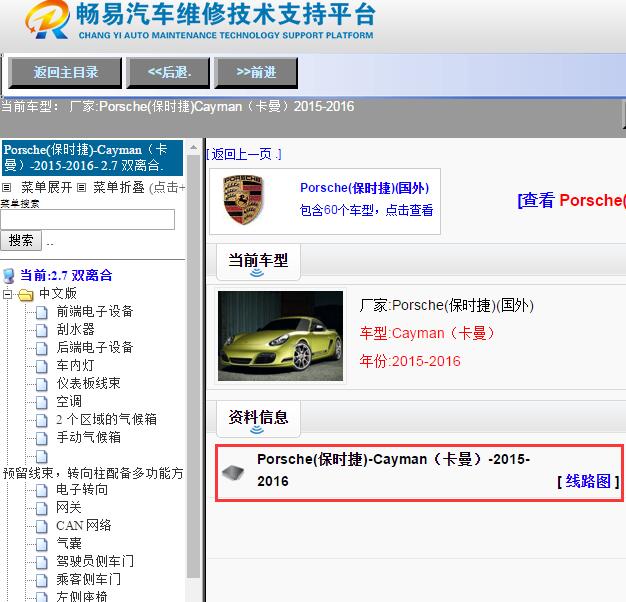Viewport: 626px width, 602px height.
Task: Click the page icon beside 仪表板线束
Action: [x=42, y=384]
